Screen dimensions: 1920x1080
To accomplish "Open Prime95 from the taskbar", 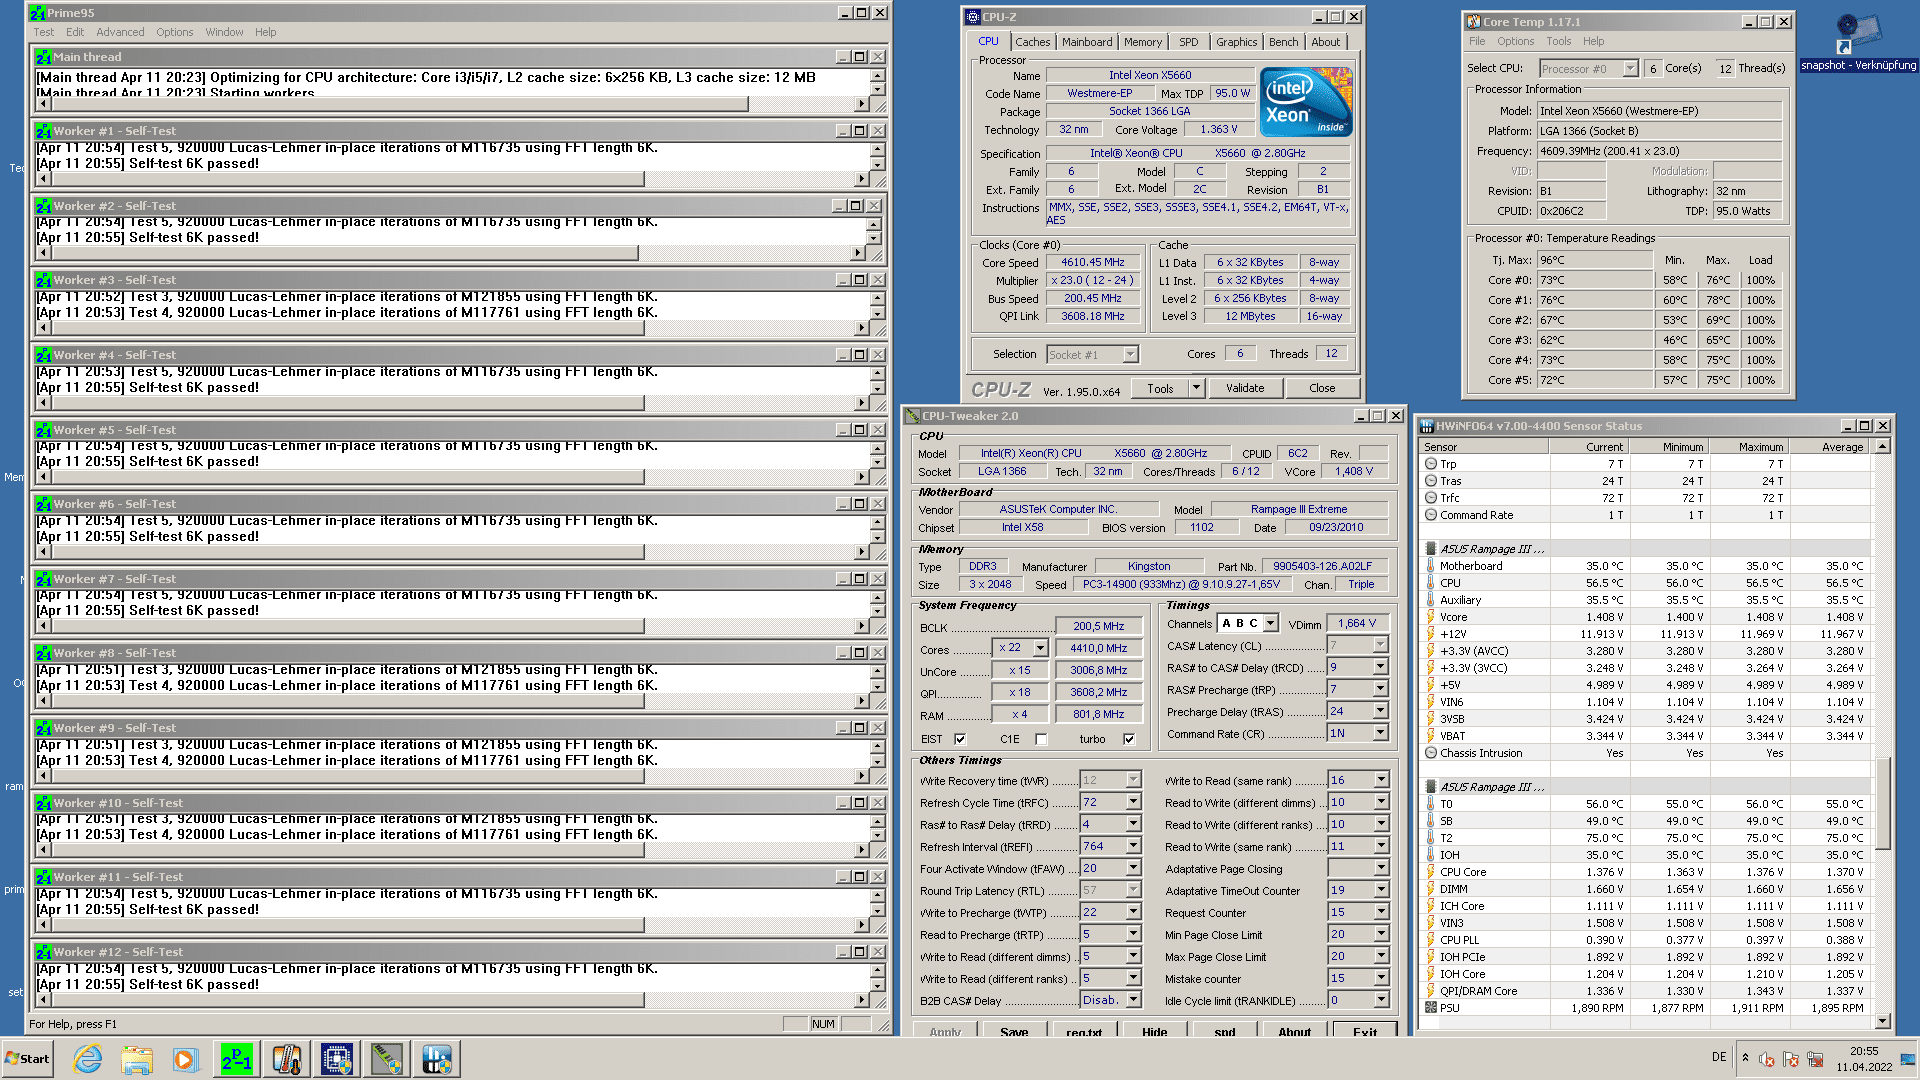I will 237,1059.
